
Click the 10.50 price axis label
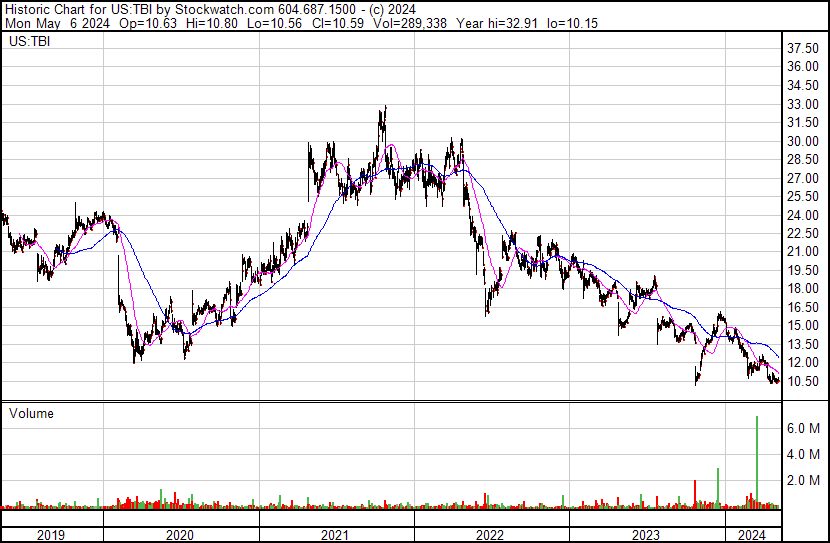(x=803, y=382)
